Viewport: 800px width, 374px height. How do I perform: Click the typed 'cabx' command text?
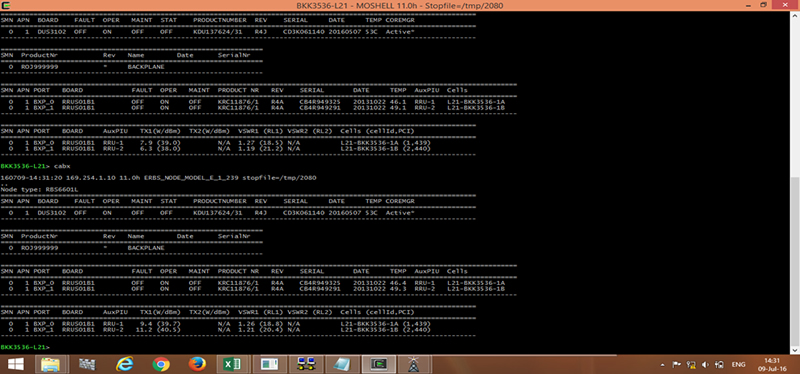coord(61,166)
